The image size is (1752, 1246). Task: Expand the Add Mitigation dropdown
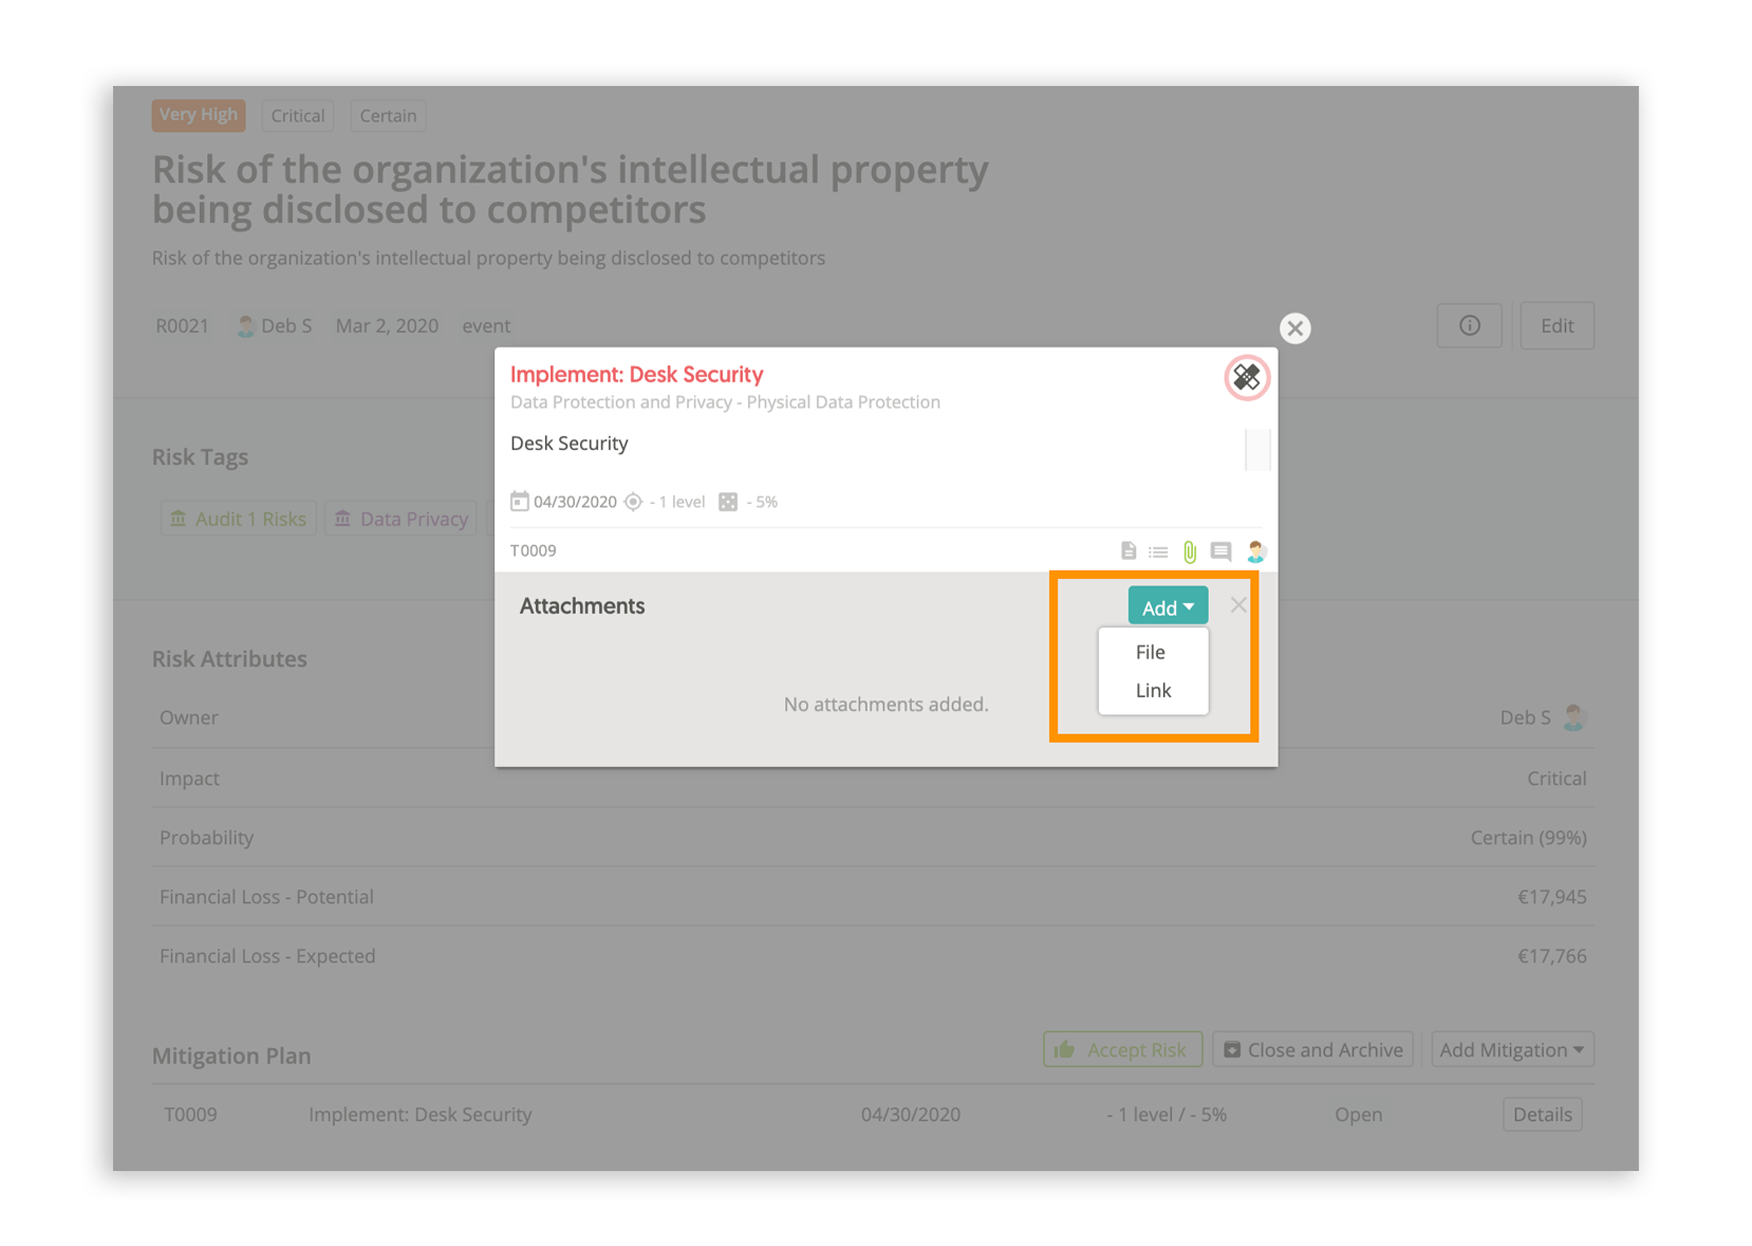point(1512,1049)
